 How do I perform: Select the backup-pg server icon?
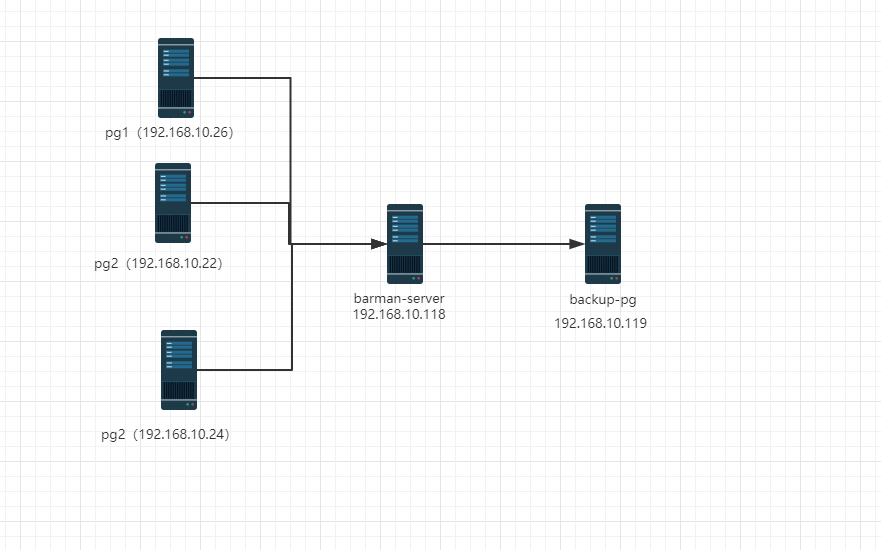603,244
